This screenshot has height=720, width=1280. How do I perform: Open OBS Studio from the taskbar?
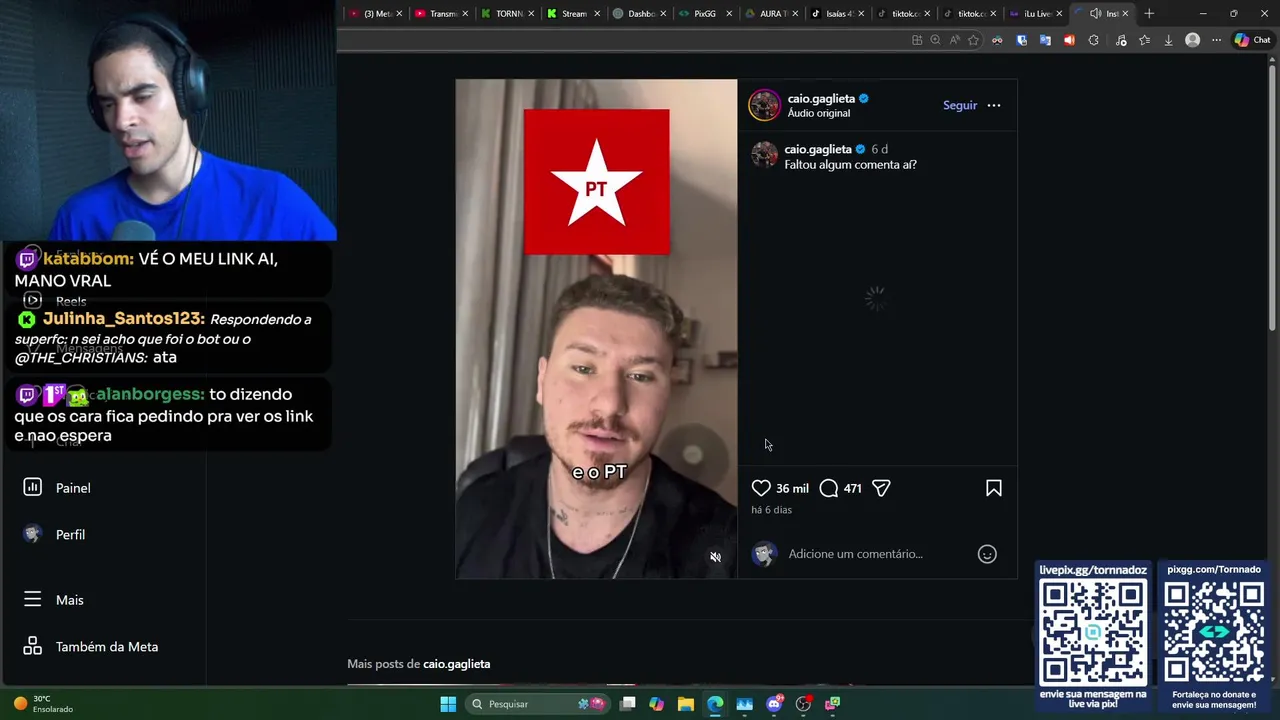(803, 704)
